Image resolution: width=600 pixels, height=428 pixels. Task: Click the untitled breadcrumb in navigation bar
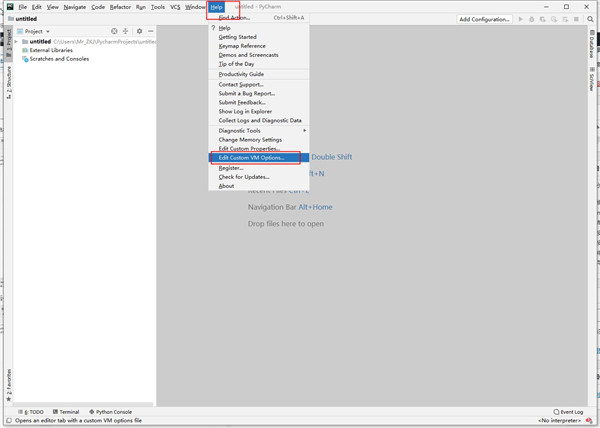tap(23, 19)
